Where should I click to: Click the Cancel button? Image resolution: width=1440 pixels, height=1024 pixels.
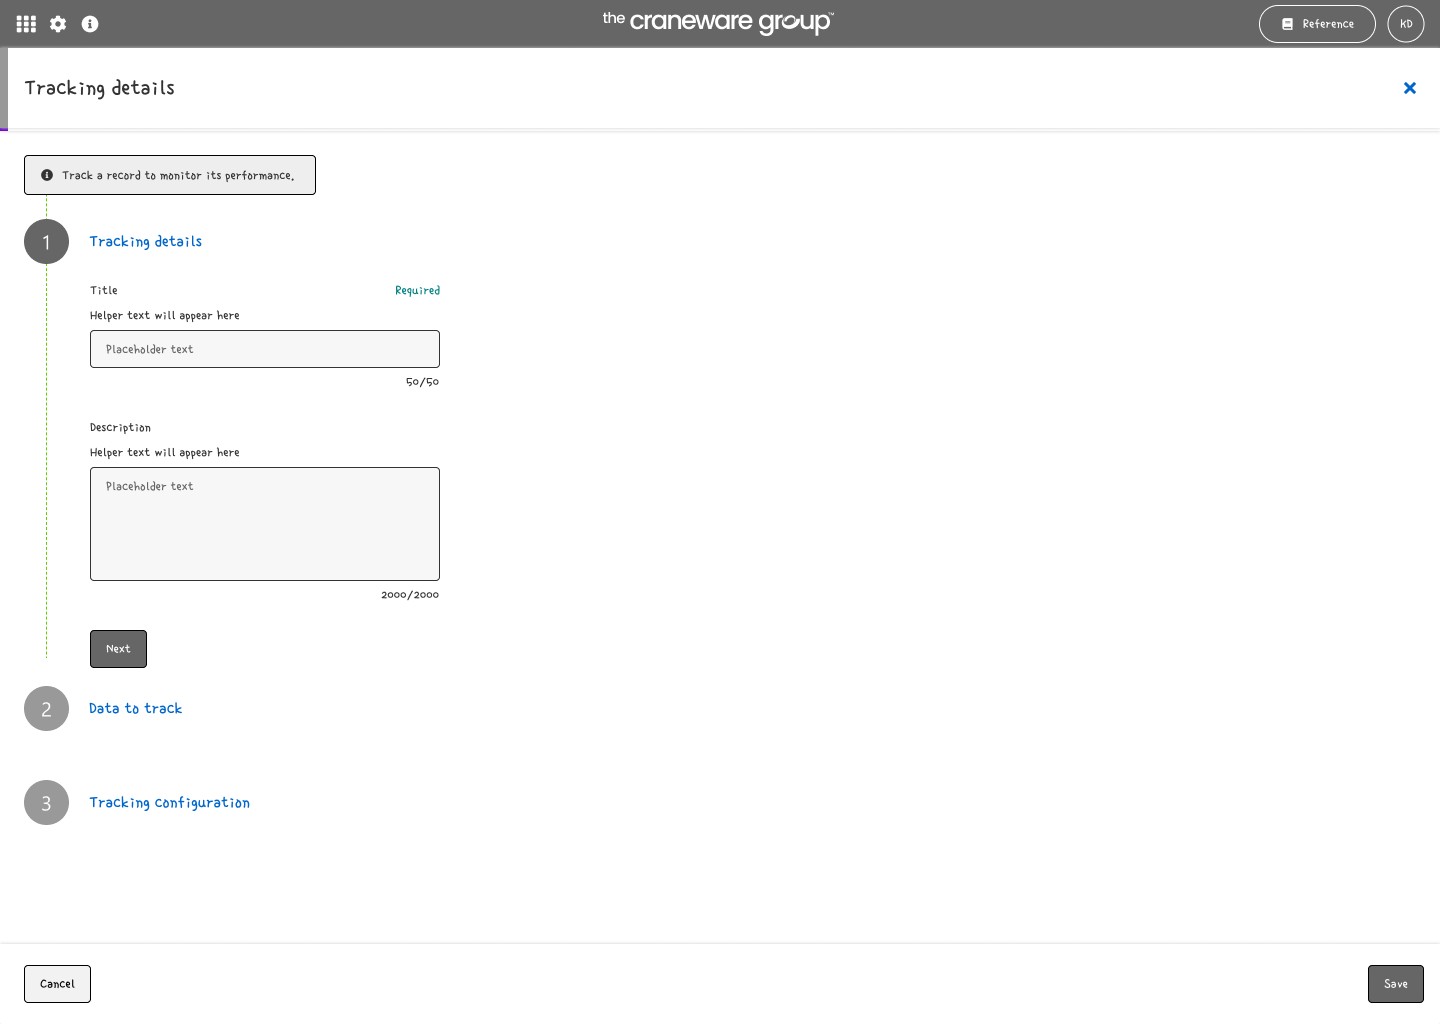tap(57, 984)
